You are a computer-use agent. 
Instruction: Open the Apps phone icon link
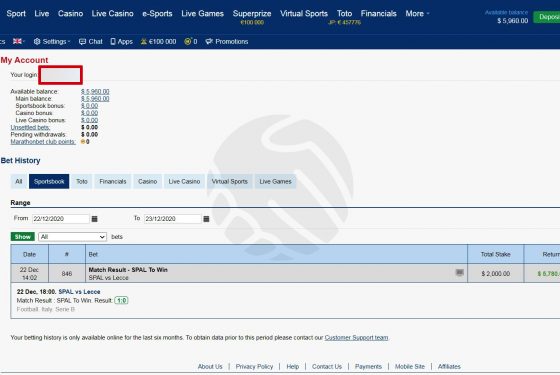(113, 41)
